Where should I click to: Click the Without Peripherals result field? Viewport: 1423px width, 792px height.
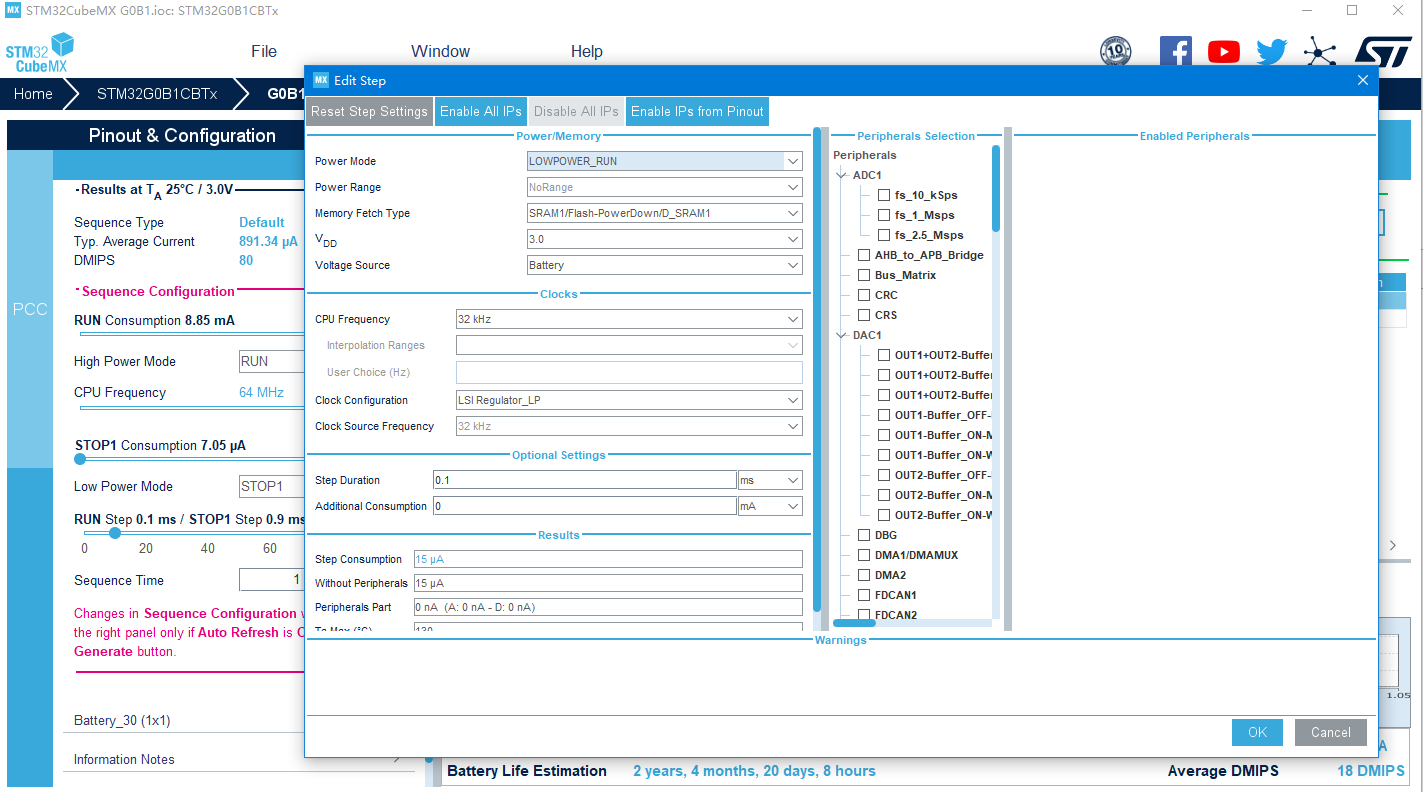607,583
